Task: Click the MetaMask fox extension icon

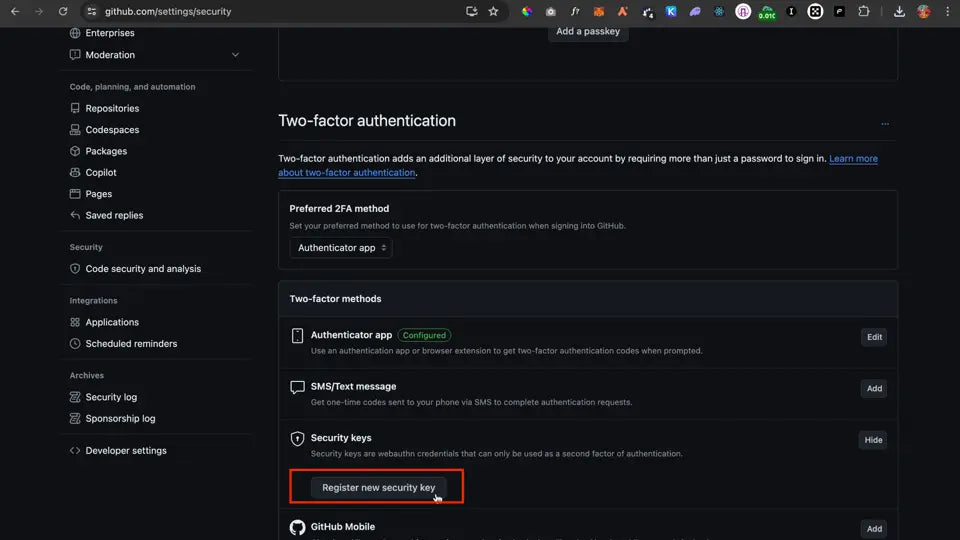Action: click(598, 11)
